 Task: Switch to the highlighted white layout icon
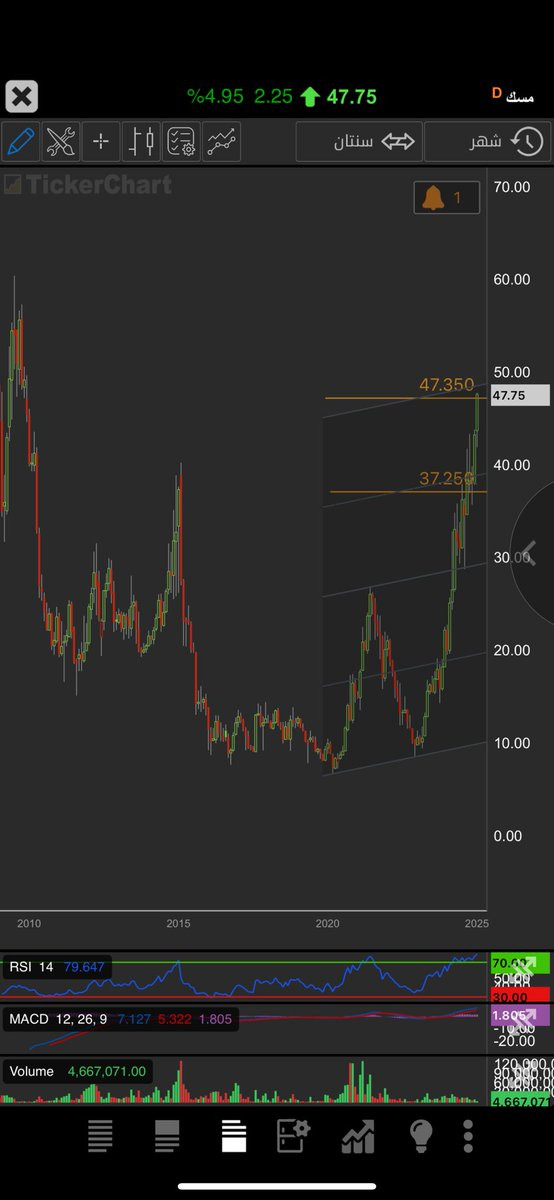[x=234, y=1136]
